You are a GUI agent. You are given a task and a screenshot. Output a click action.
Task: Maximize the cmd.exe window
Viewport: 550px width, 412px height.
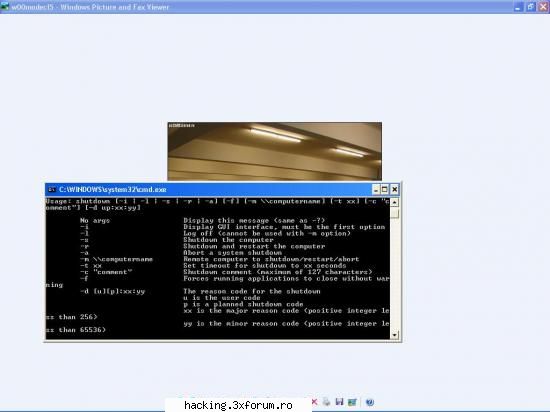tap(385, 189)
